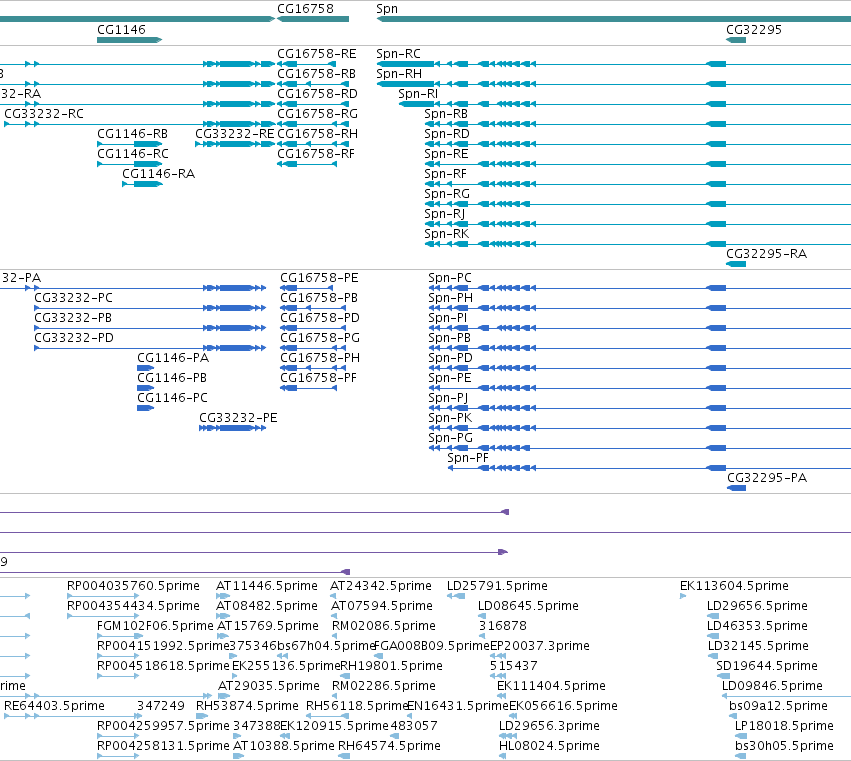
Task: Open the Spn-RH transcript label
Action: [399, 74]
